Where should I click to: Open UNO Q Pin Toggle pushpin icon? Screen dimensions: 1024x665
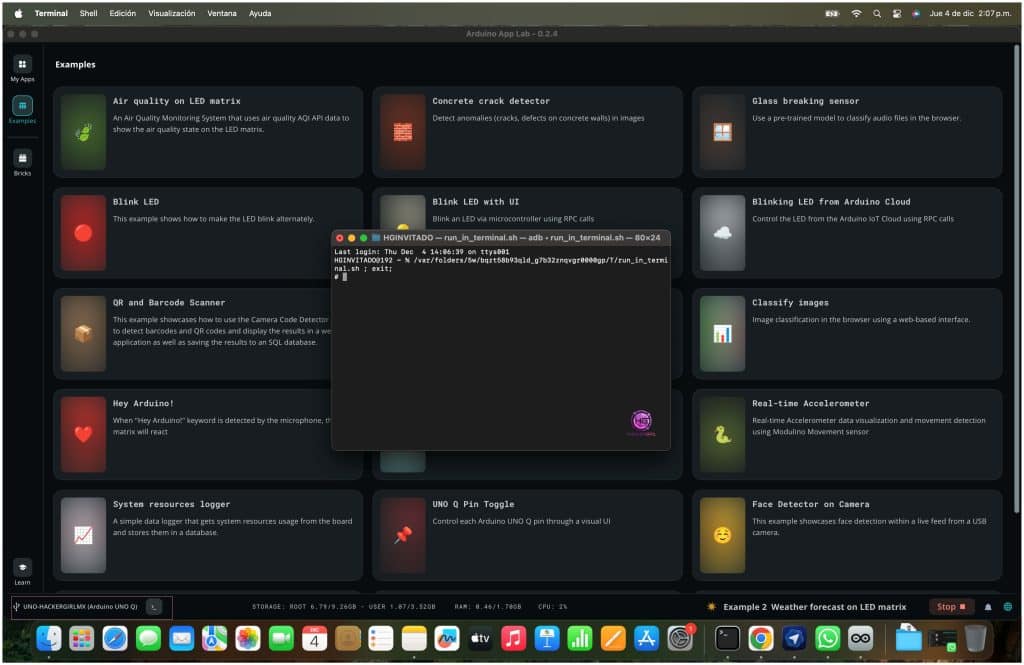pyautogui.click(x=402, y=535)
